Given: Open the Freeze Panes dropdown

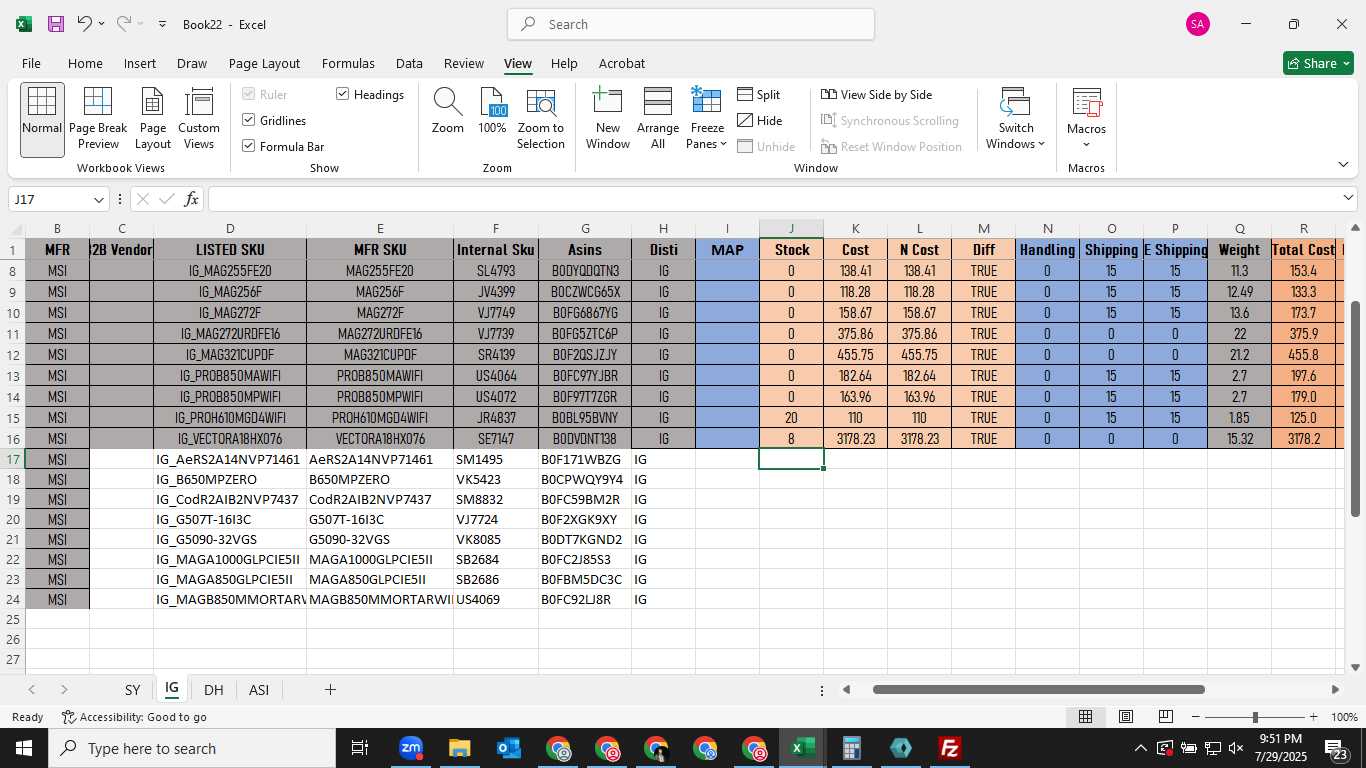Looking at the screenshot, I should [x=707, y=119].
